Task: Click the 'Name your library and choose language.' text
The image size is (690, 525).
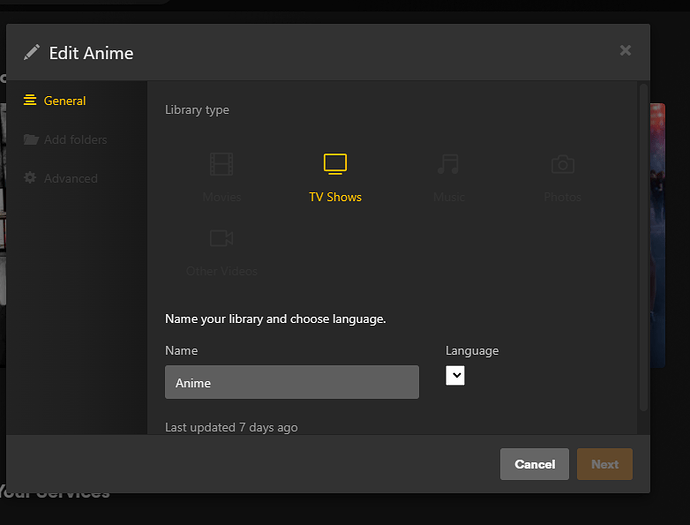Action: pos(275,319)
